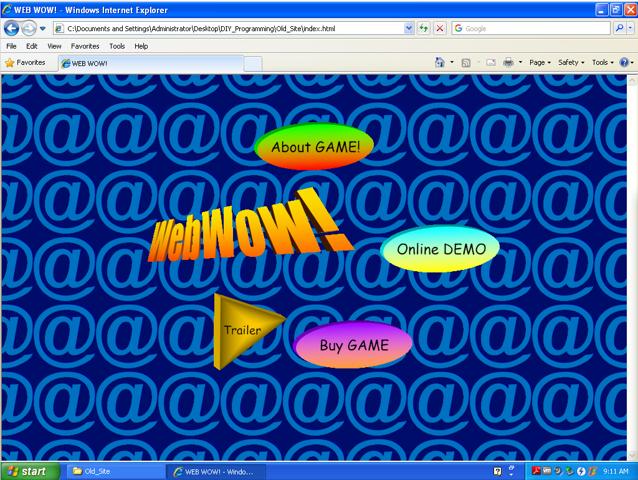This screenshot has height=480, width=638.
Task: Click the 9:11 AM system clock
Action: coord(616,471)
